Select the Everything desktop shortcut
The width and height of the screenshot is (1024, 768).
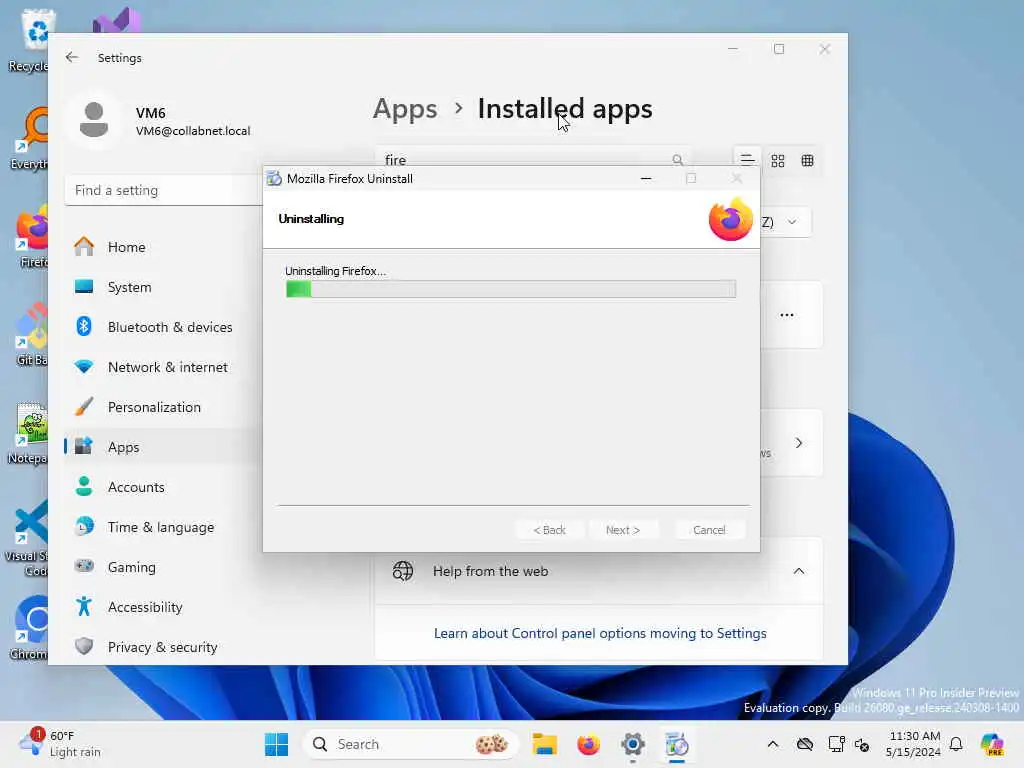point(30,138)
